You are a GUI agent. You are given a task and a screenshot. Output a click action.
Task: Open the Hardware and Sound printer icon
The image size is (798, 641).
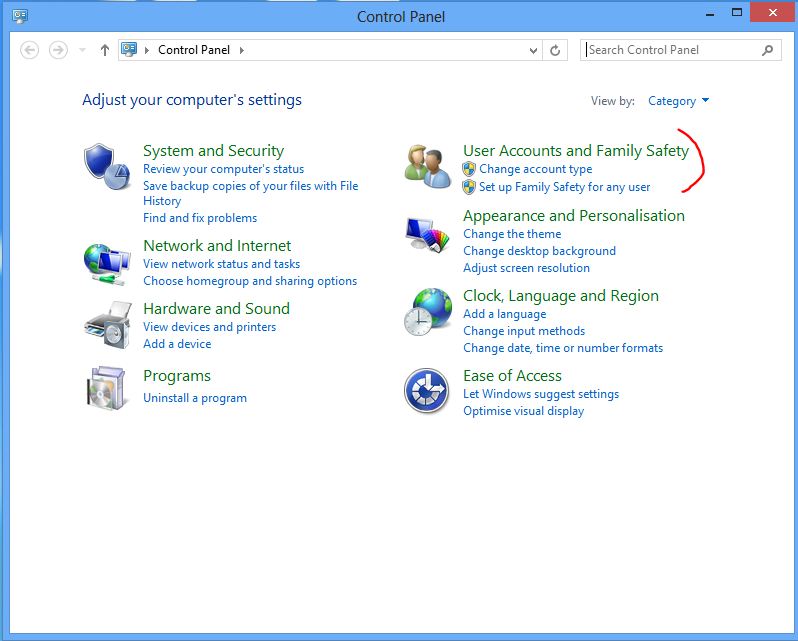pyautogui.click(x=108, y=325)
